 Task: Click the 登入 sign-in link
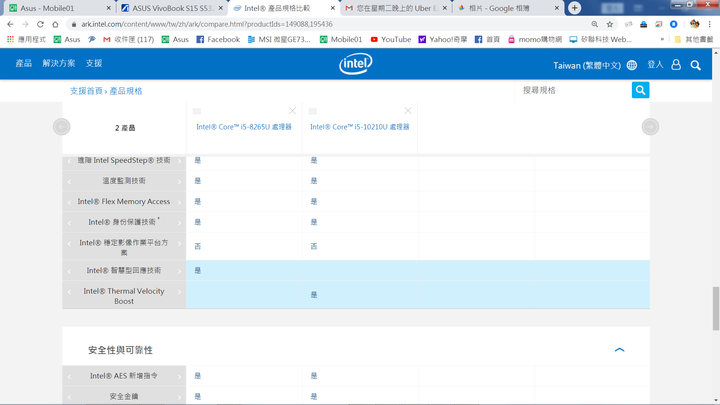pyautogui.click(x=655, y=65)
